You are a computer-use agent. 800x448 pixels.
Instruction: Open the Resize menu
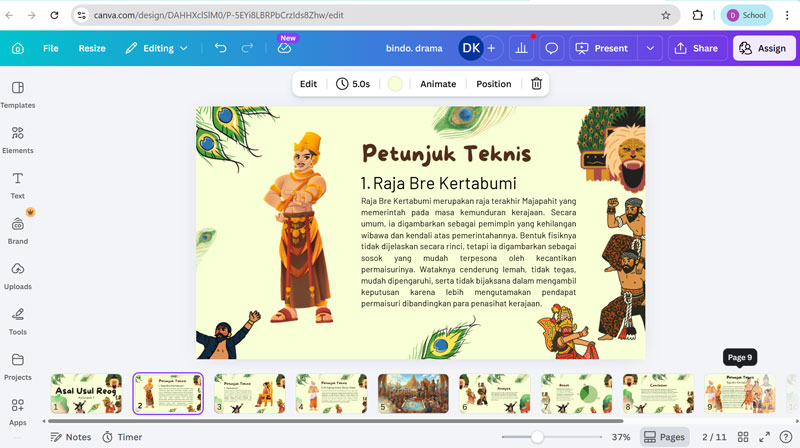click(92, 48)
